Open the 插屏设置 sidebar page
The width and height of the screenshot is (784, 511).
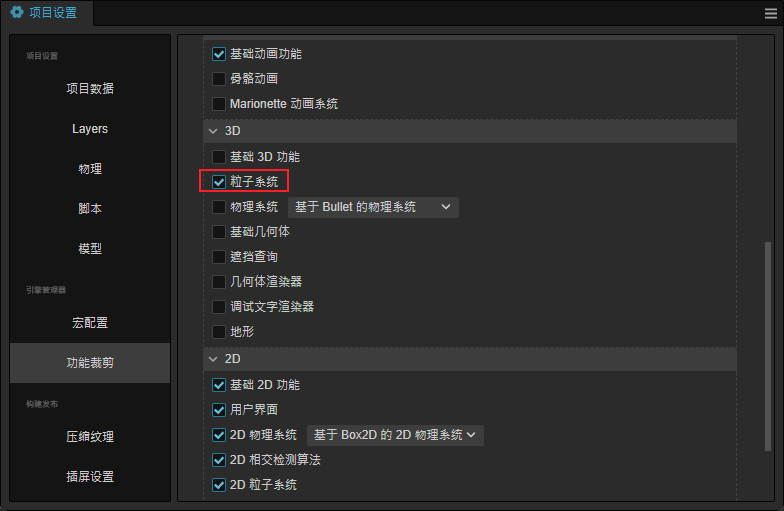[x=90, y=476]
